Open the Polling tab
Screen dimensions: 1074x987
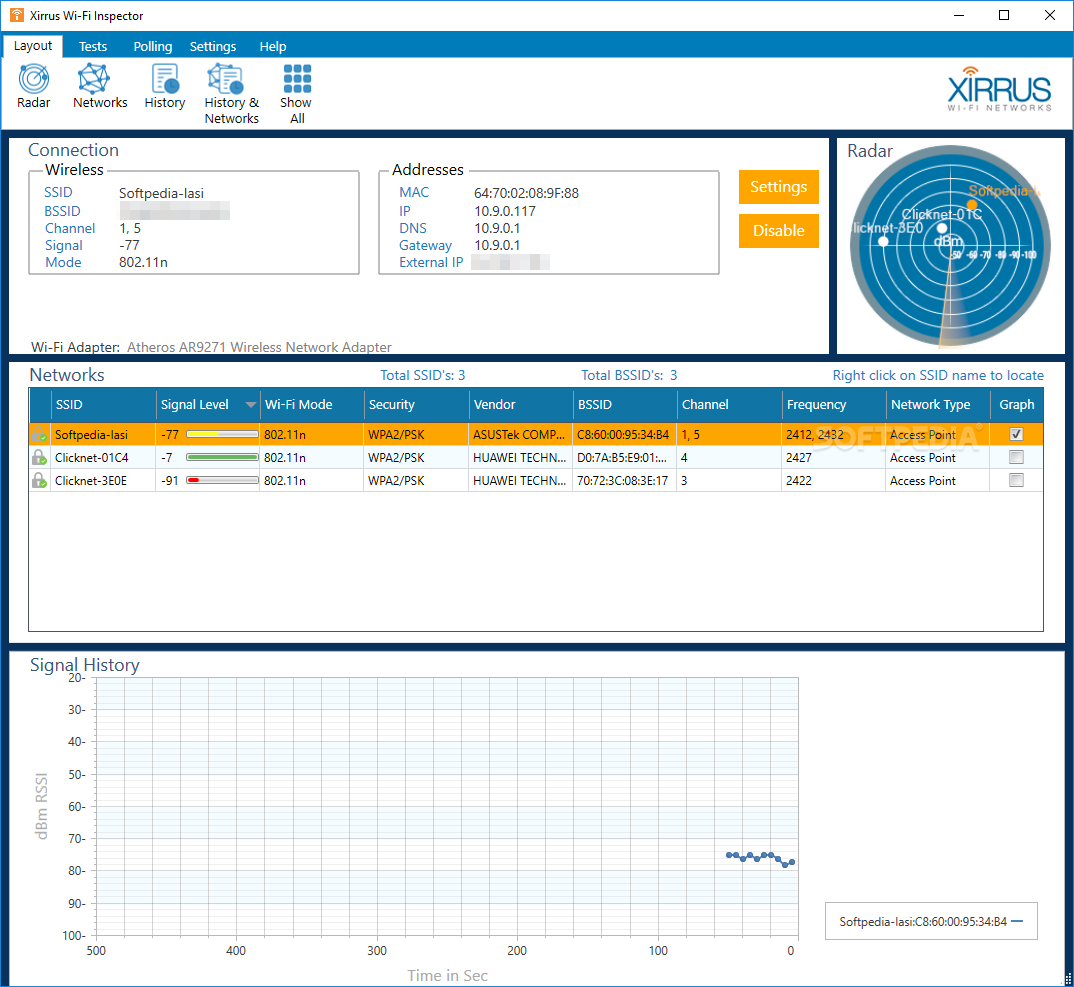(153, 47)
